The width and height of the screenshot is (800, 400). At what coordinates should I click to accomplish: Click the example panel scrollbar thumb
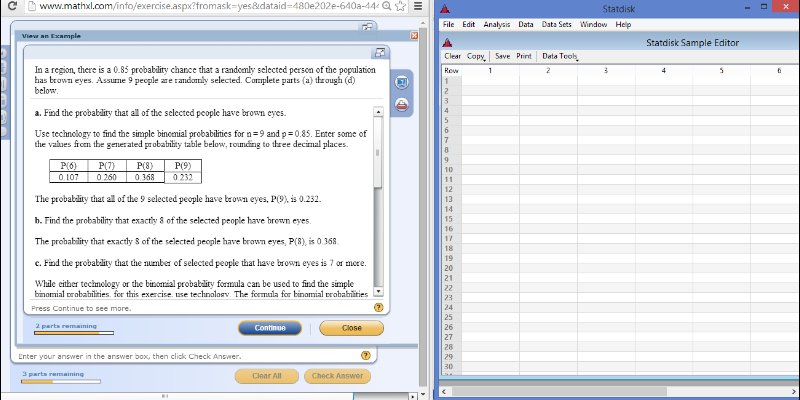pos(378,152)
